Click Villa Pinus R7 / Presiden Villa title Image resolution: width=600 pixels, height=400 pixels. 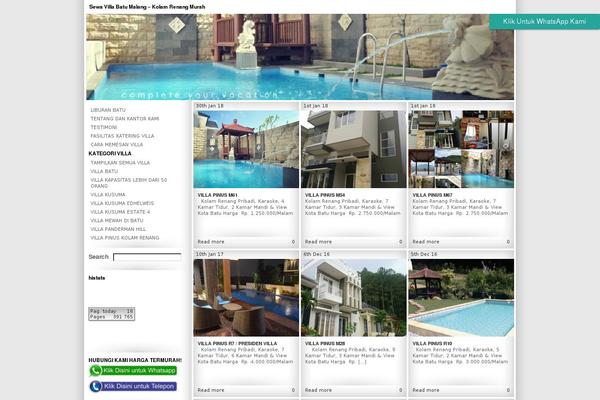click(237, 344)
